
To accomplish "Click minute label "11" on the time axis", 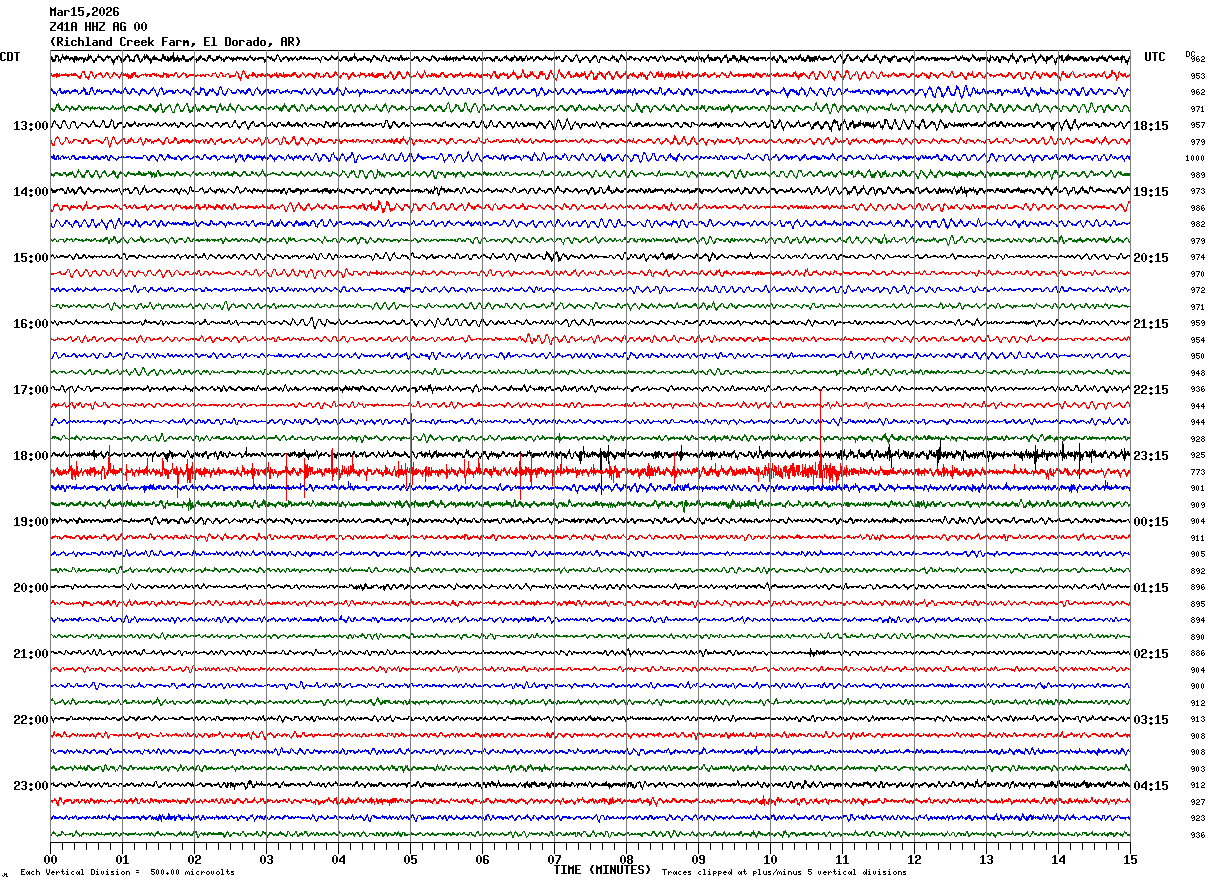I will coord(842,860).
